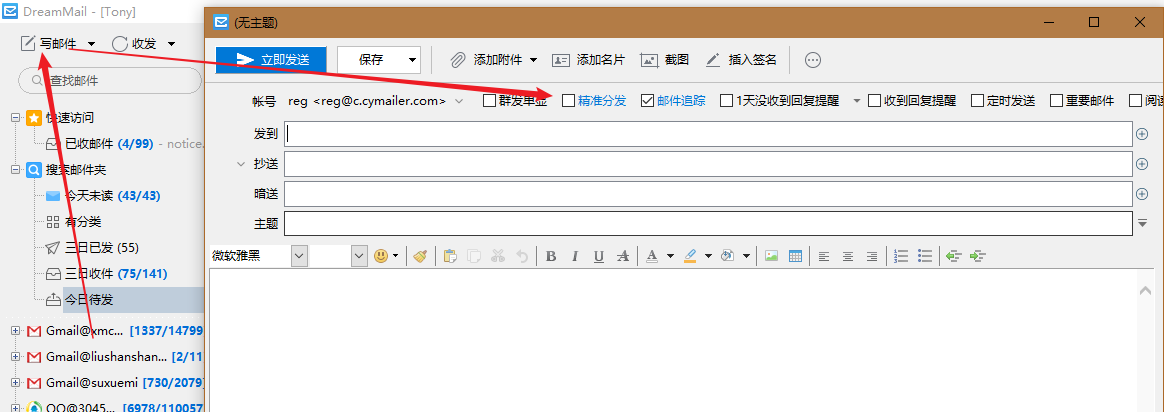Apply the font color A
Viewport: 1164px width, 412px height.
pos(652,256)
